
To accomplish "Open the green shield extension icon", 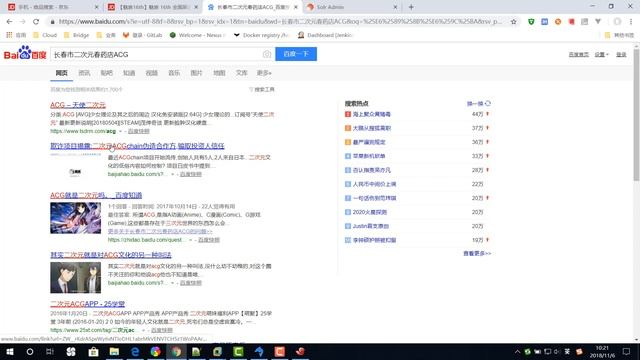I will [531, 22].
